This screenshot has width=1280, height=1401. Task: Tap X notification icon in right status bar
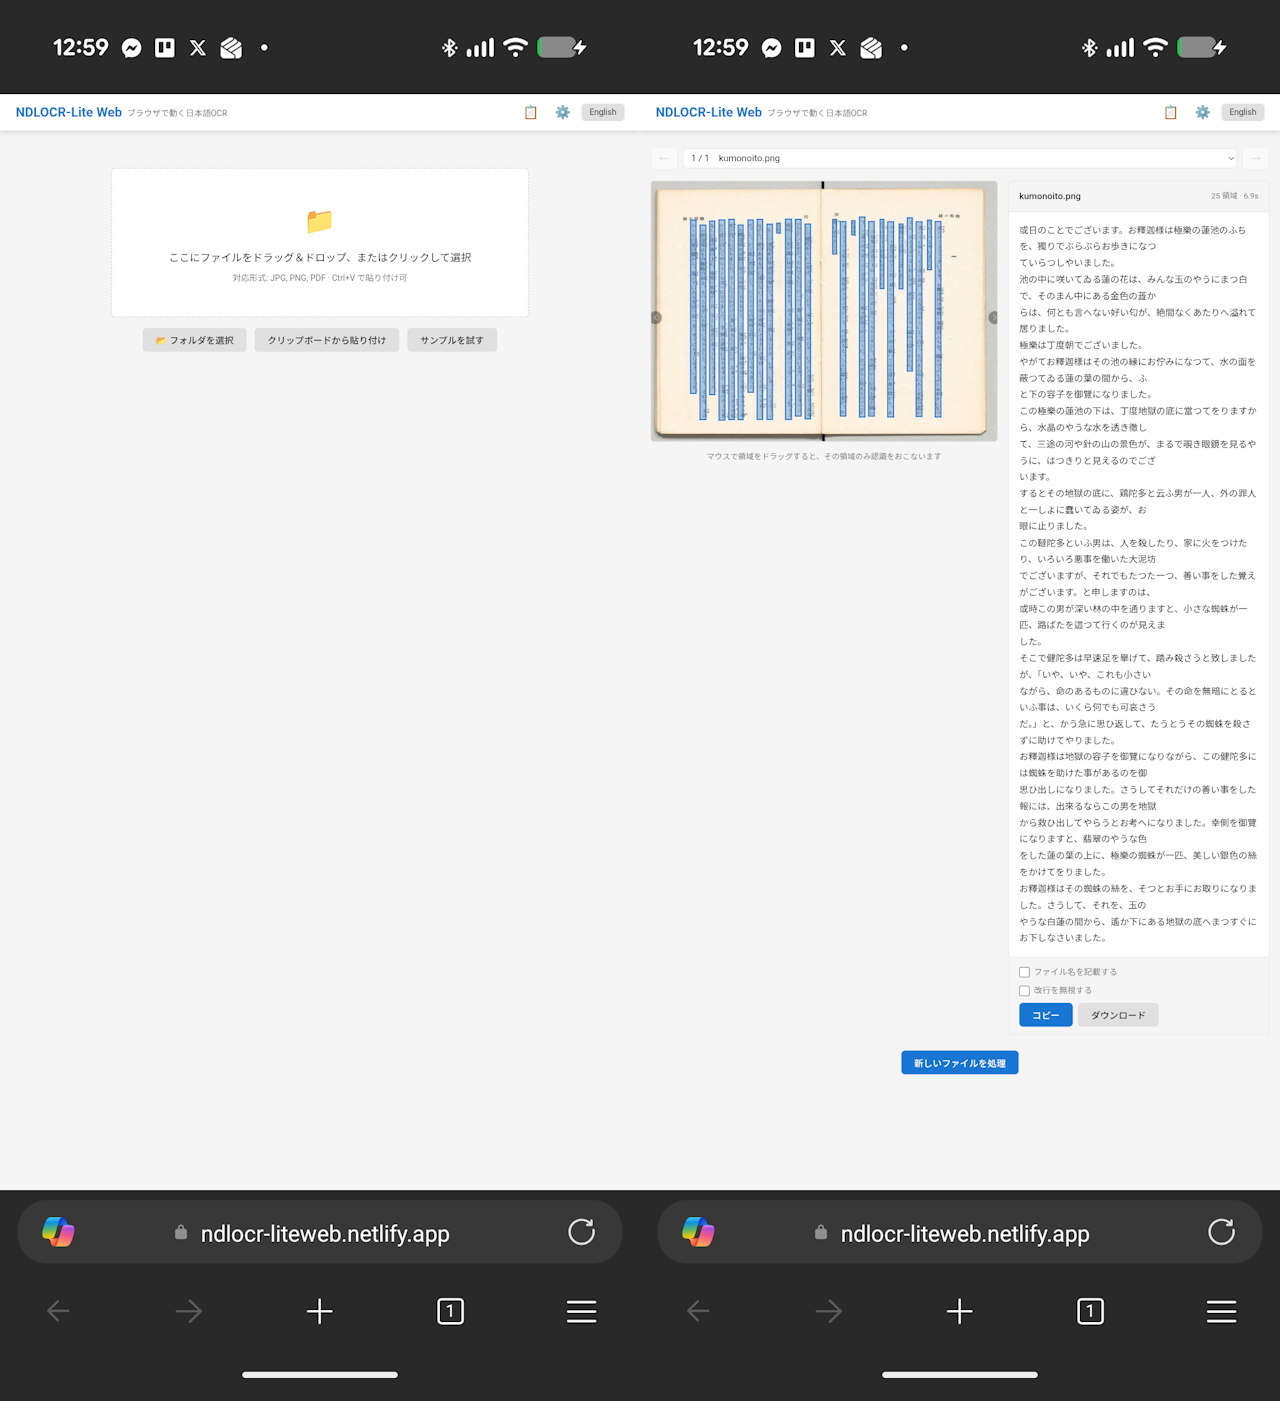point(838,48)
